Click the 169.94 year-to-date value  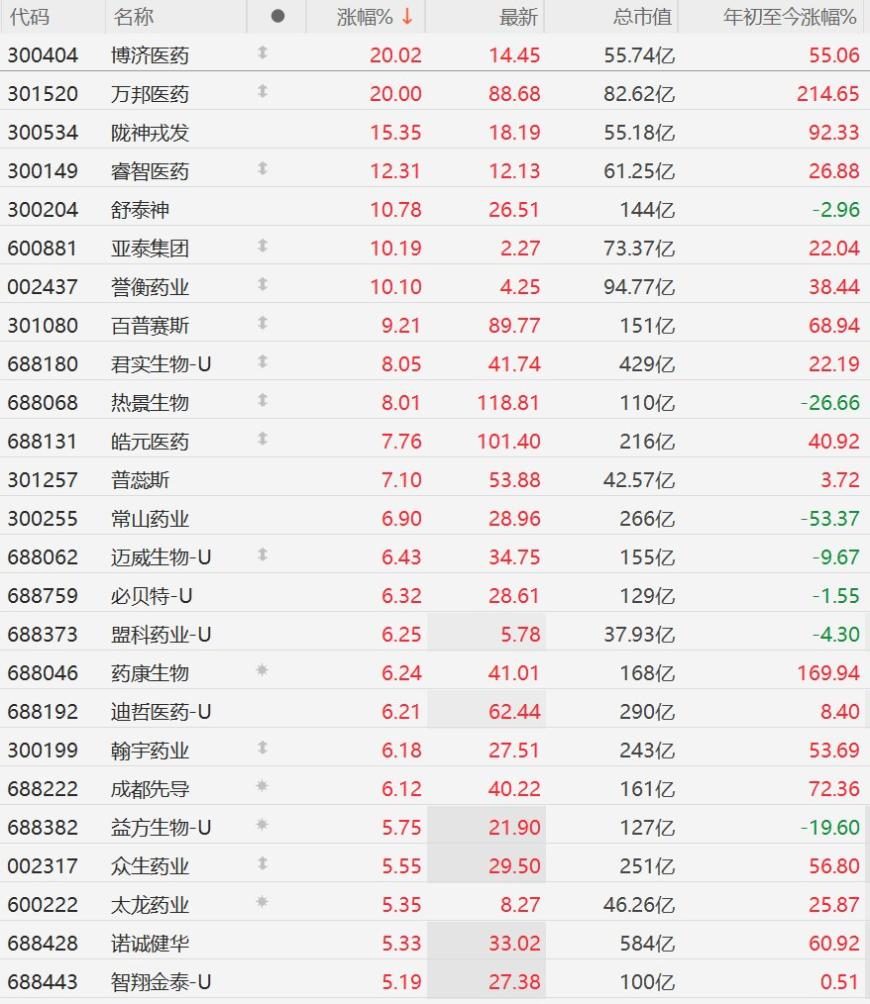pyautogui.click(x=827, y=673)
